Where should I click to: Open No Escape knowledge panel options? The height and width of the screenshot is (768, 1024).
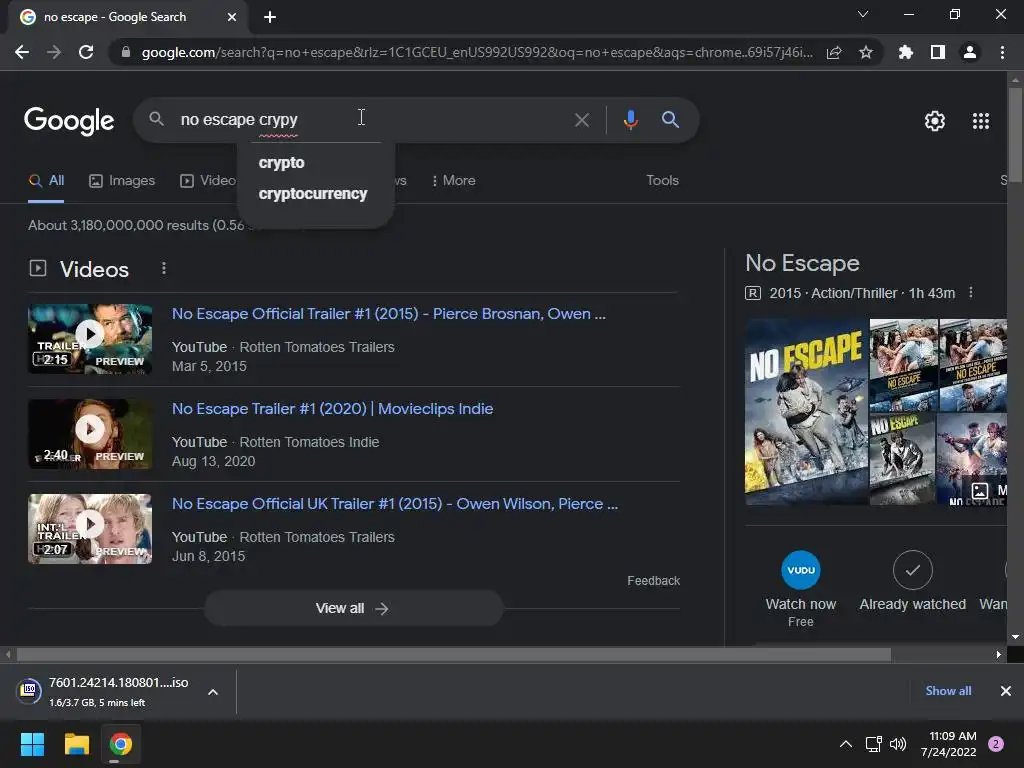(971, 293)
